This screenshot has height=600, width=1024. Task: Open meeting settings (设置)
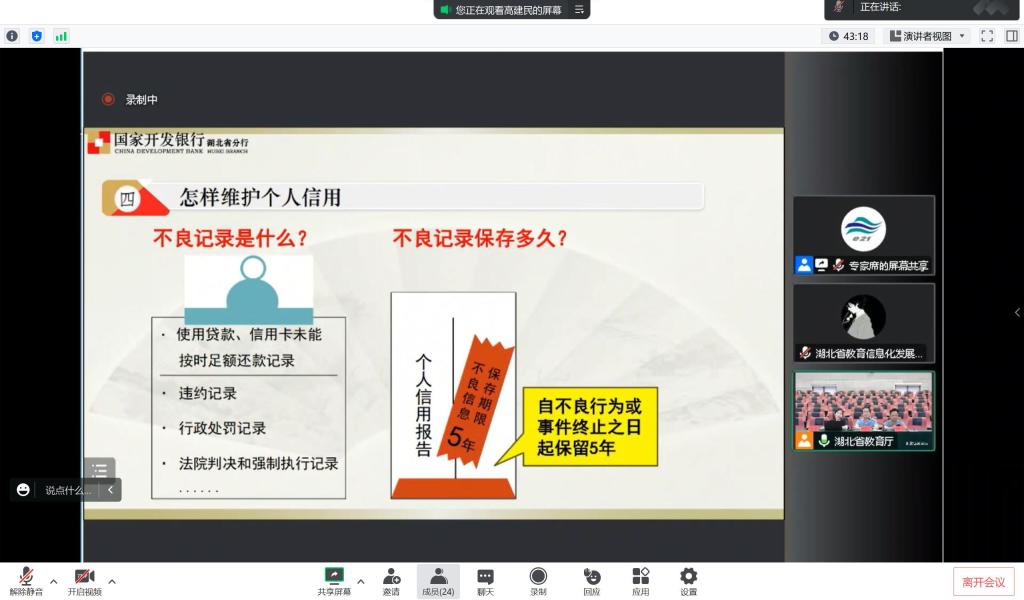(x=688, y=580)
